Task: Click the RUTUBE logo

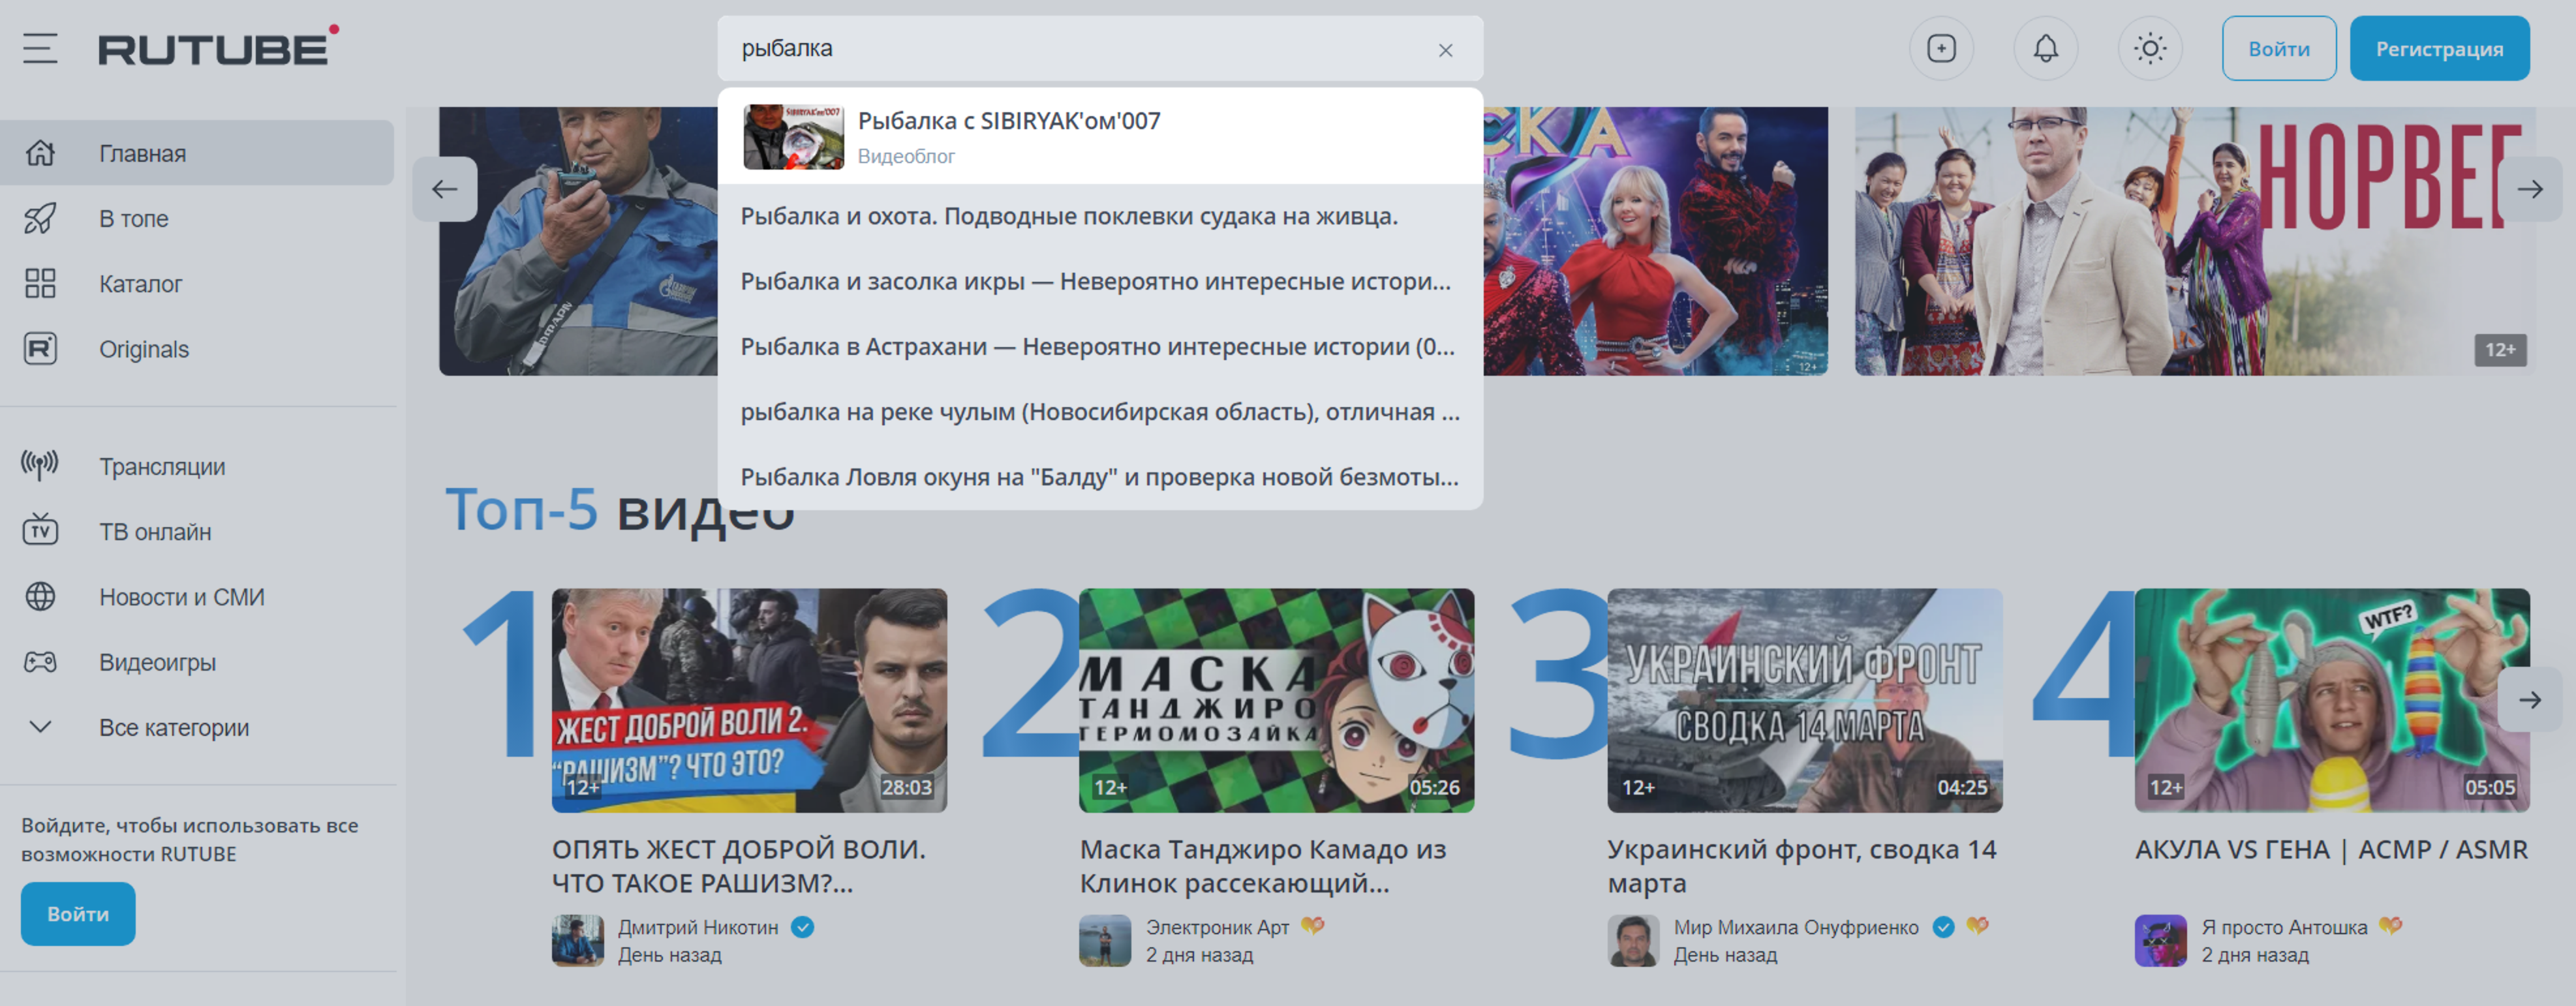Action: (x=218, y=46)
